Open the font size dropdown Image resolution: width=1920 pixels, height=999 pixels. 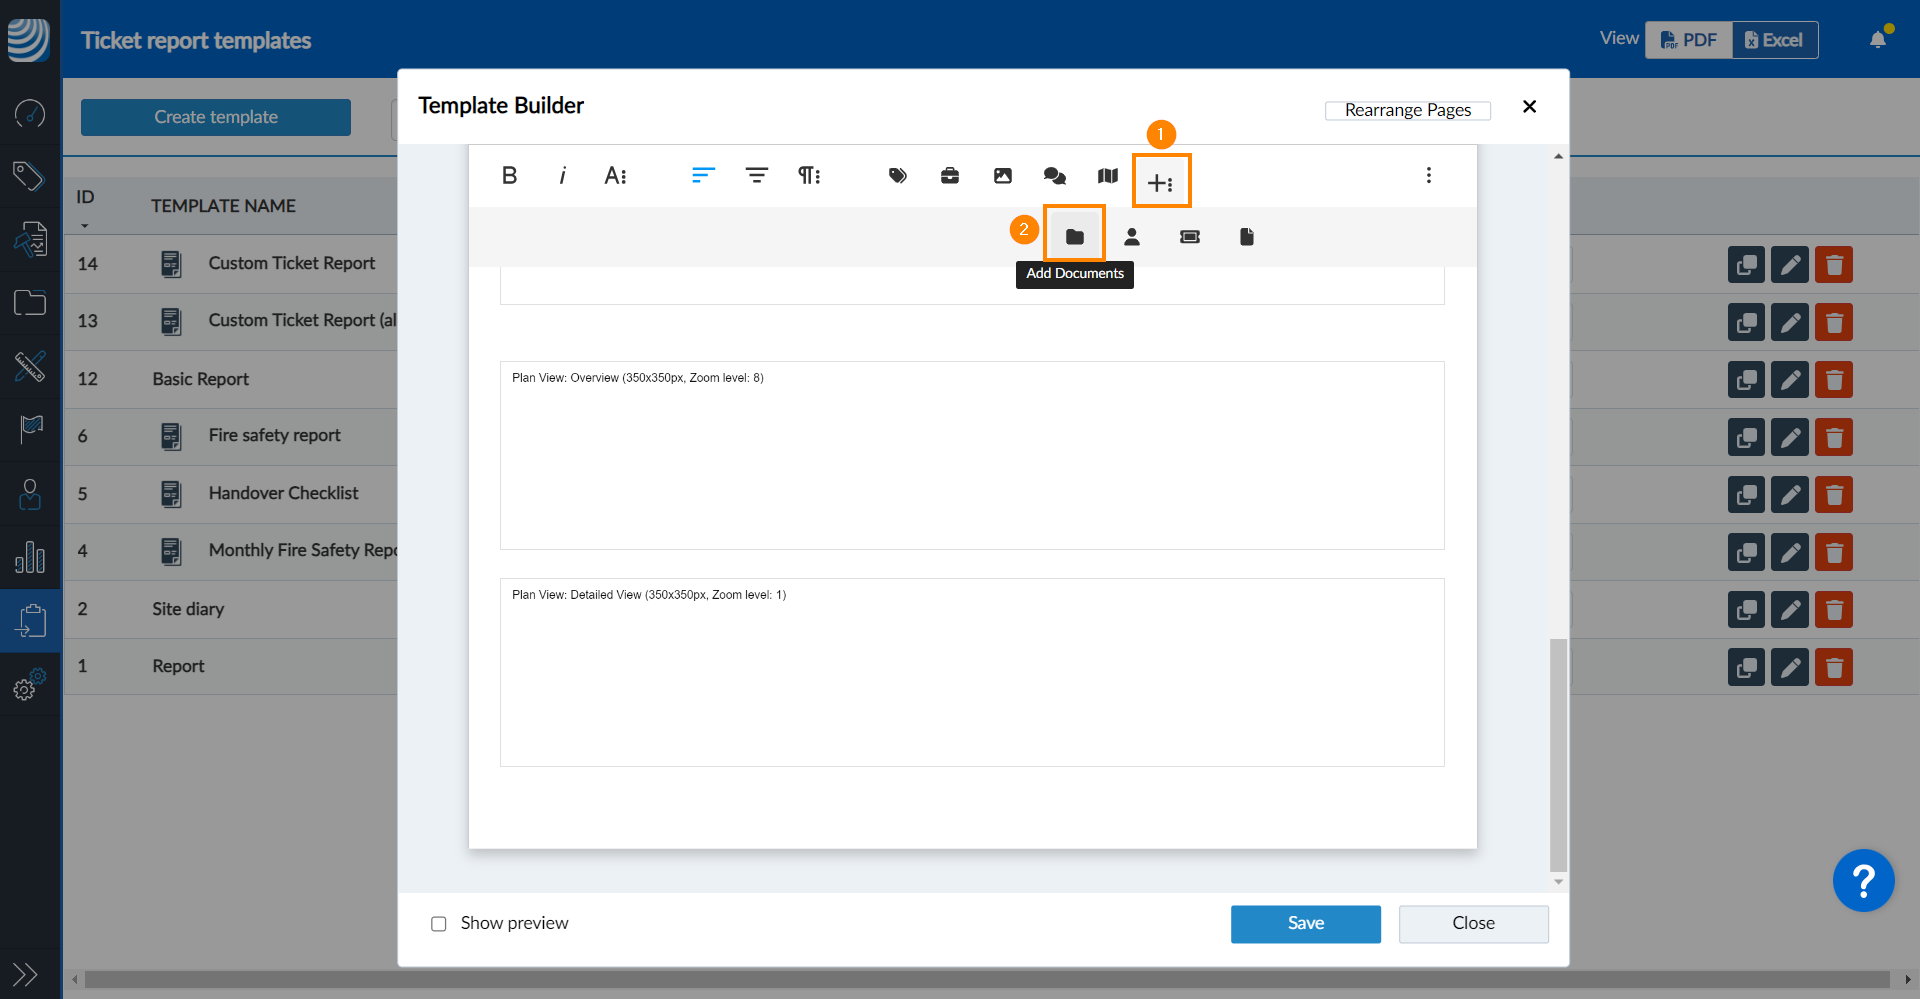tap(615, 176)
